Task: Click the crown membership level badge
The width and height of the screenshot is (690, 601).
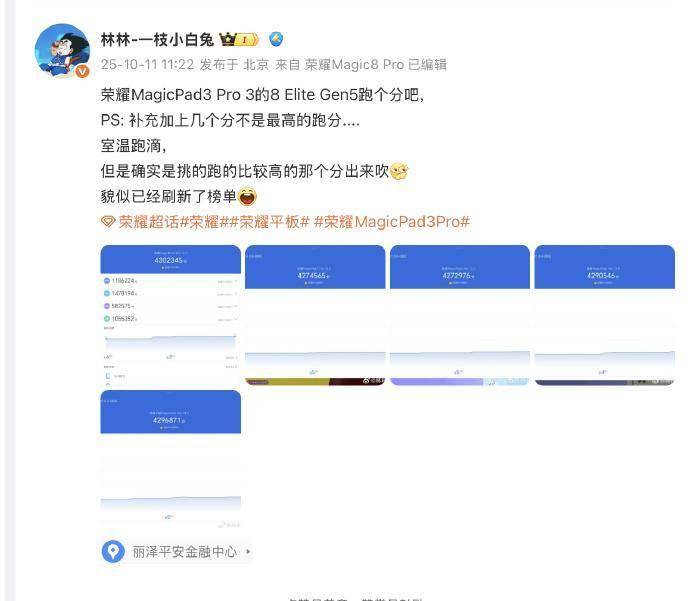Action: [239, 40]
